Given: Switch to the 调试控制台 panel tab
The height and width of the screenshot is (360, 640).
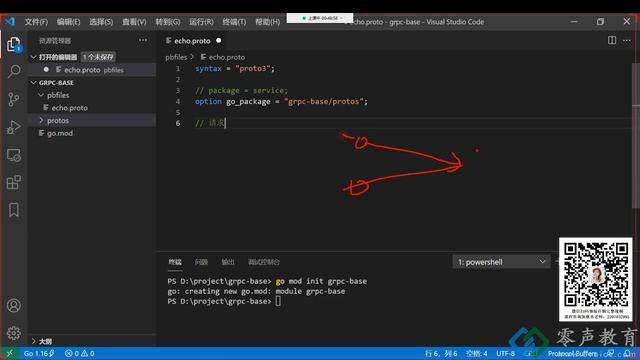Looking at the screenshot, I should [264, 262].
